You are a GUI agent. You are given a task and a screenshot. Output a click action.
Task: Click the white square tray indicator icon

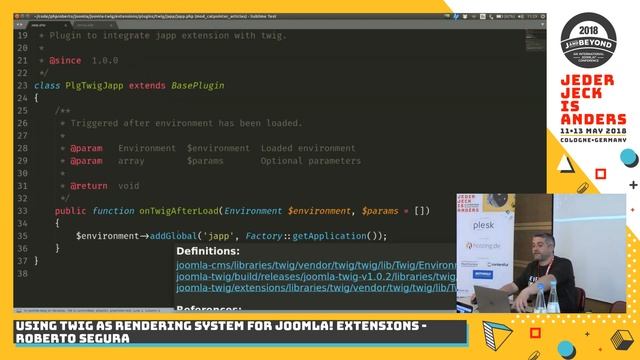tap(483, 16)
